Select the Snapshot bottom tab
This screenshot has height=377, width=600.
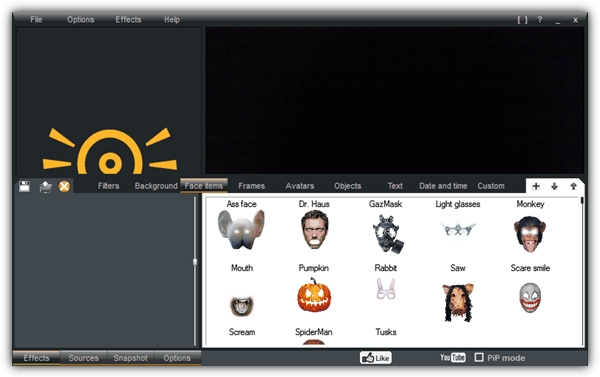point(130,358)
